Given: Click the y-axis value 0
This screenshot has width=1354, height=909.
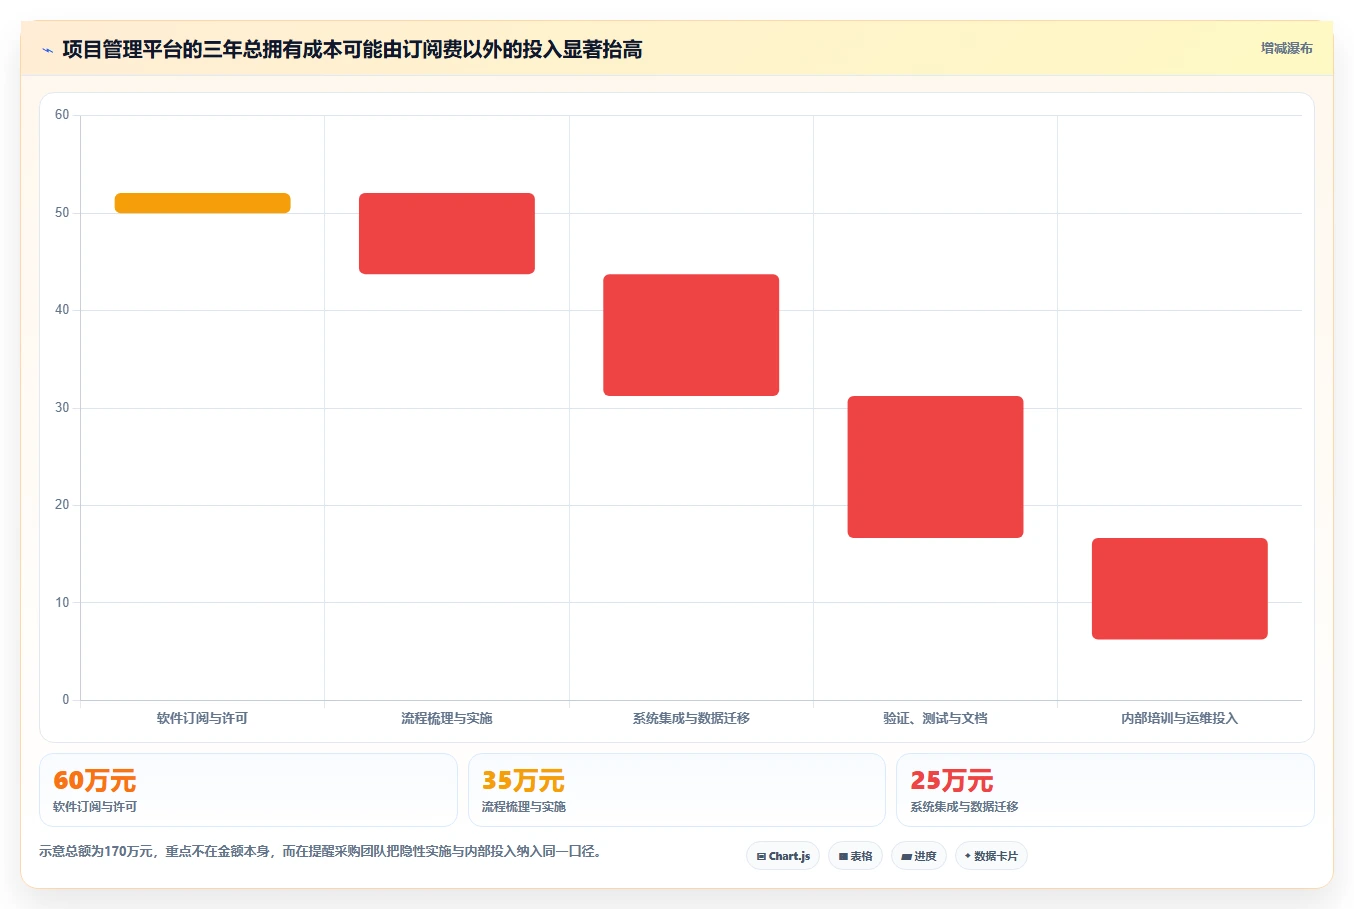Looking at the screenshot, I should coord(66,700).
